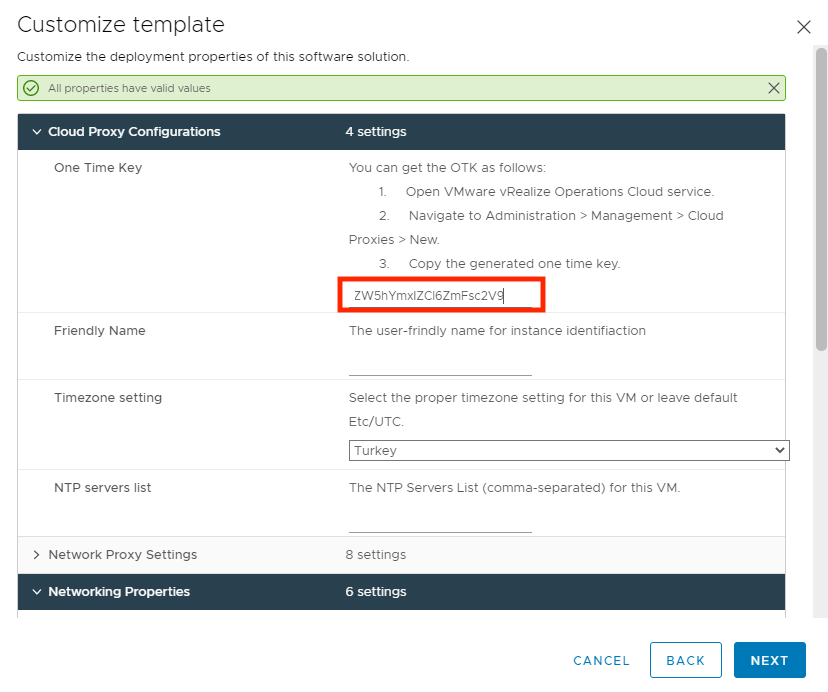Dismiss the valid values notification banner
This screenshot has width=828, height=692.
click(773, 88)
